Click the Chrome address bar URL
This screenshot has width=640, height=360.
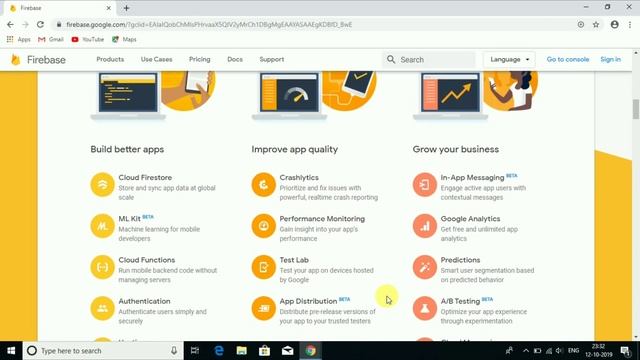coord(209,24)
